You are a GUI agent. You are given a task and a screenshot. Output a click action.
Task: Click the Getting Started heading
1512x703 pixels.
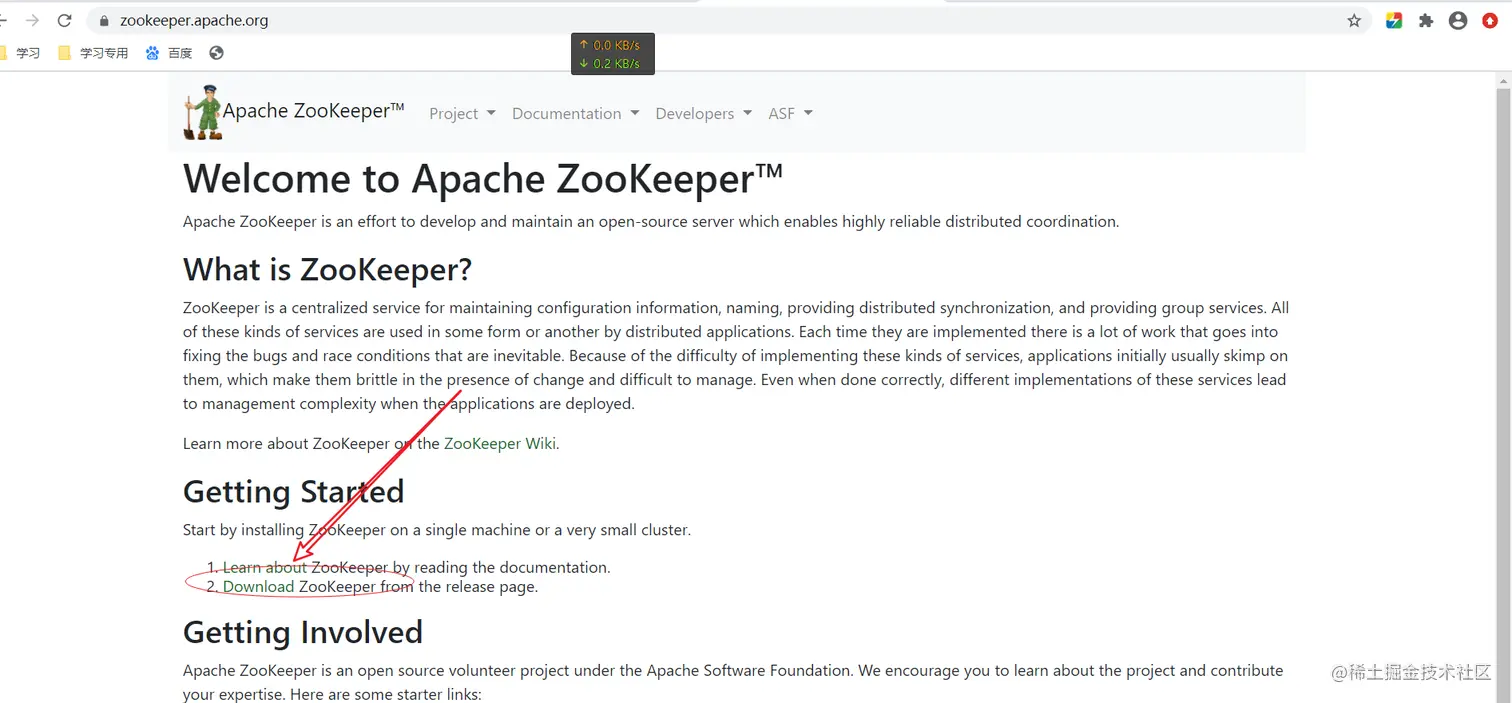(294, 491)
